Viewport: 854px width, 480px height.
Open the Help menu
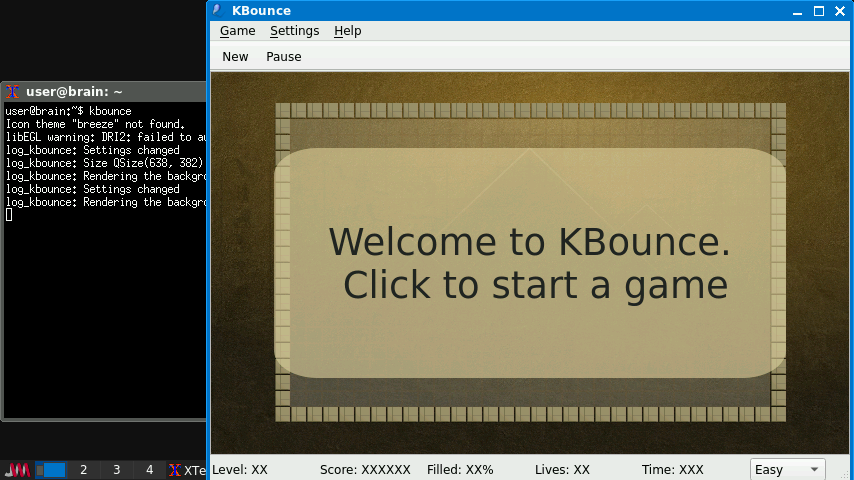point(348,31)
